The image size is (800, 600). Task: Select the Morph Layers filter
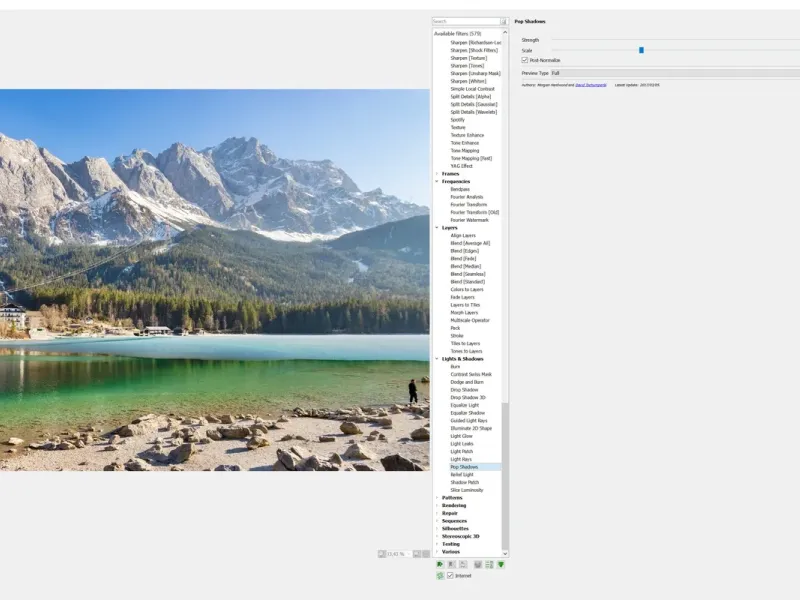point(464,312)
